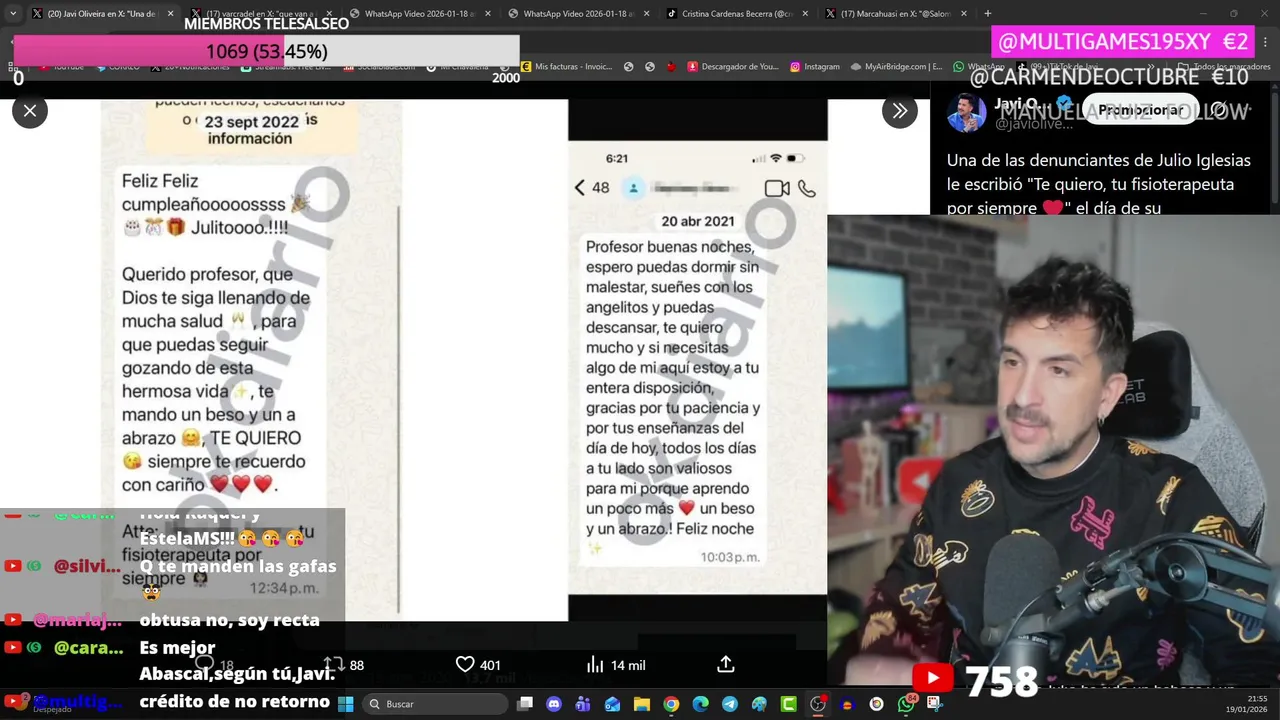Open Javi Oliveira's profile avatar
This screenshot has height=720, width=1280.
[x=966, y=113]
